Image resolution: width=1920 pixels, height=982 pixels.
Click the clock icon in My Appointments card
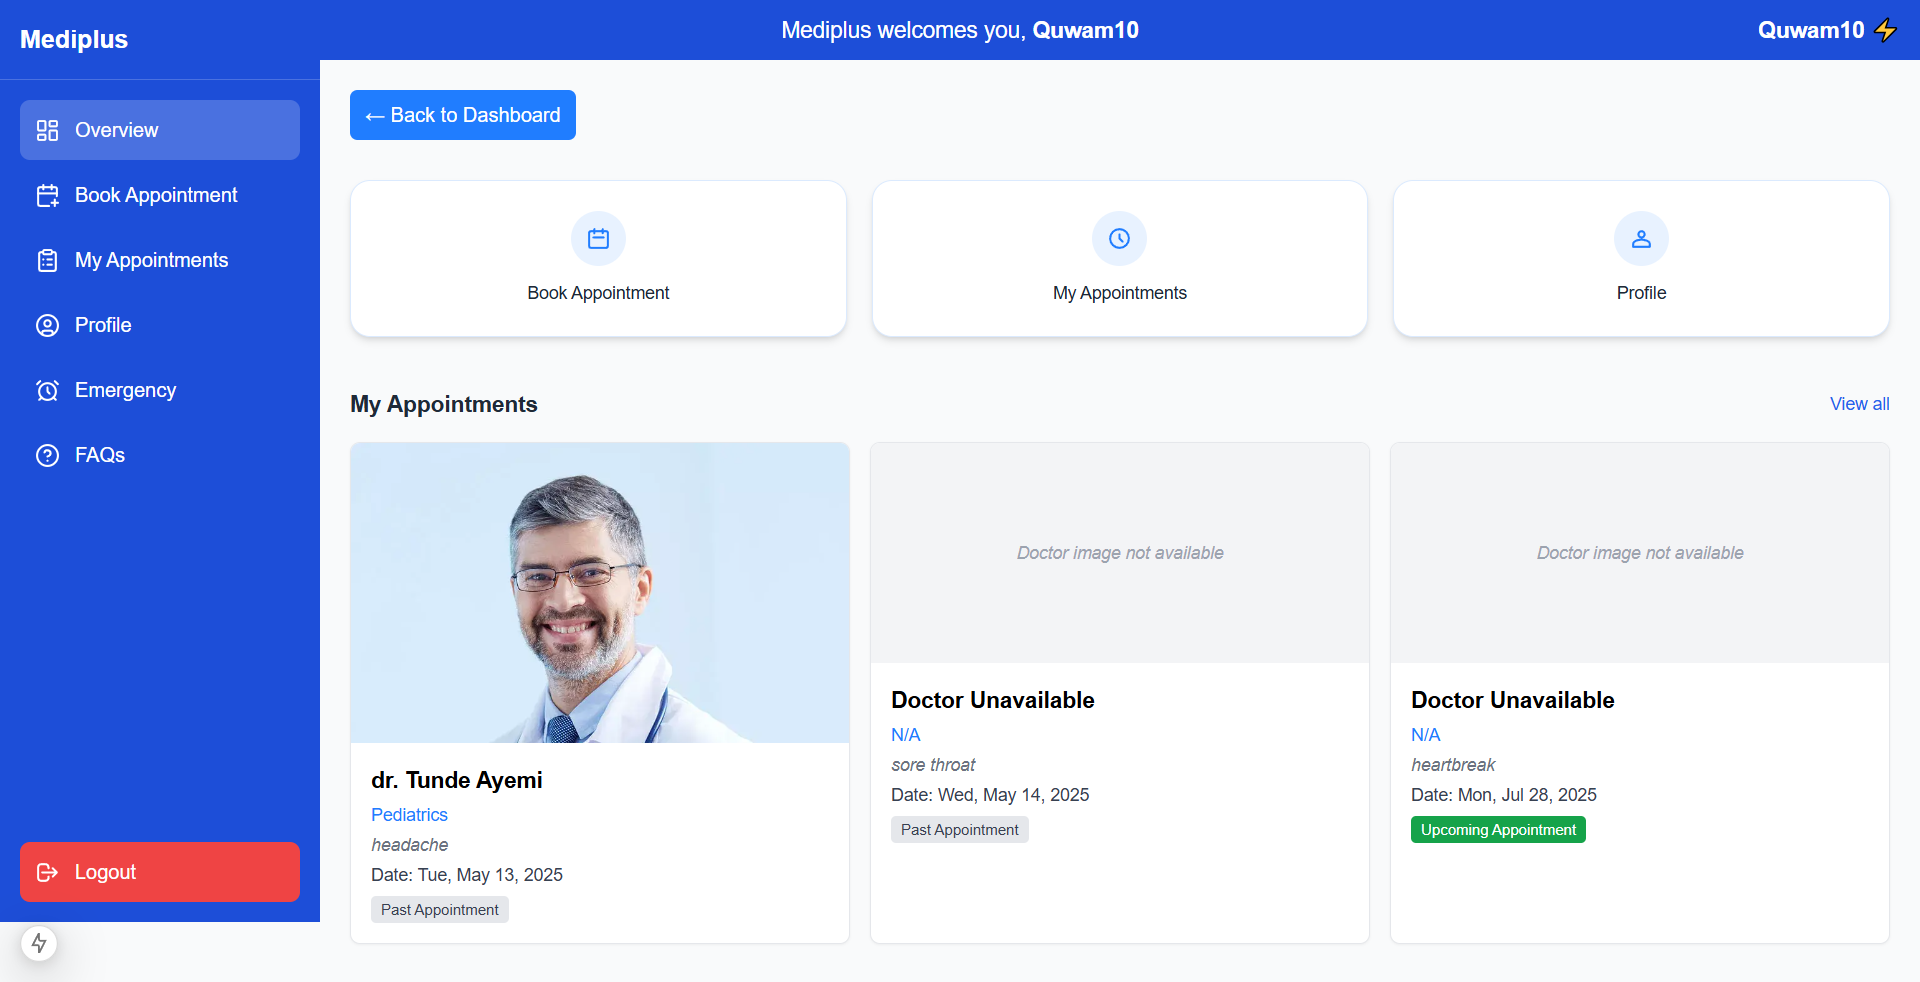1119,238
